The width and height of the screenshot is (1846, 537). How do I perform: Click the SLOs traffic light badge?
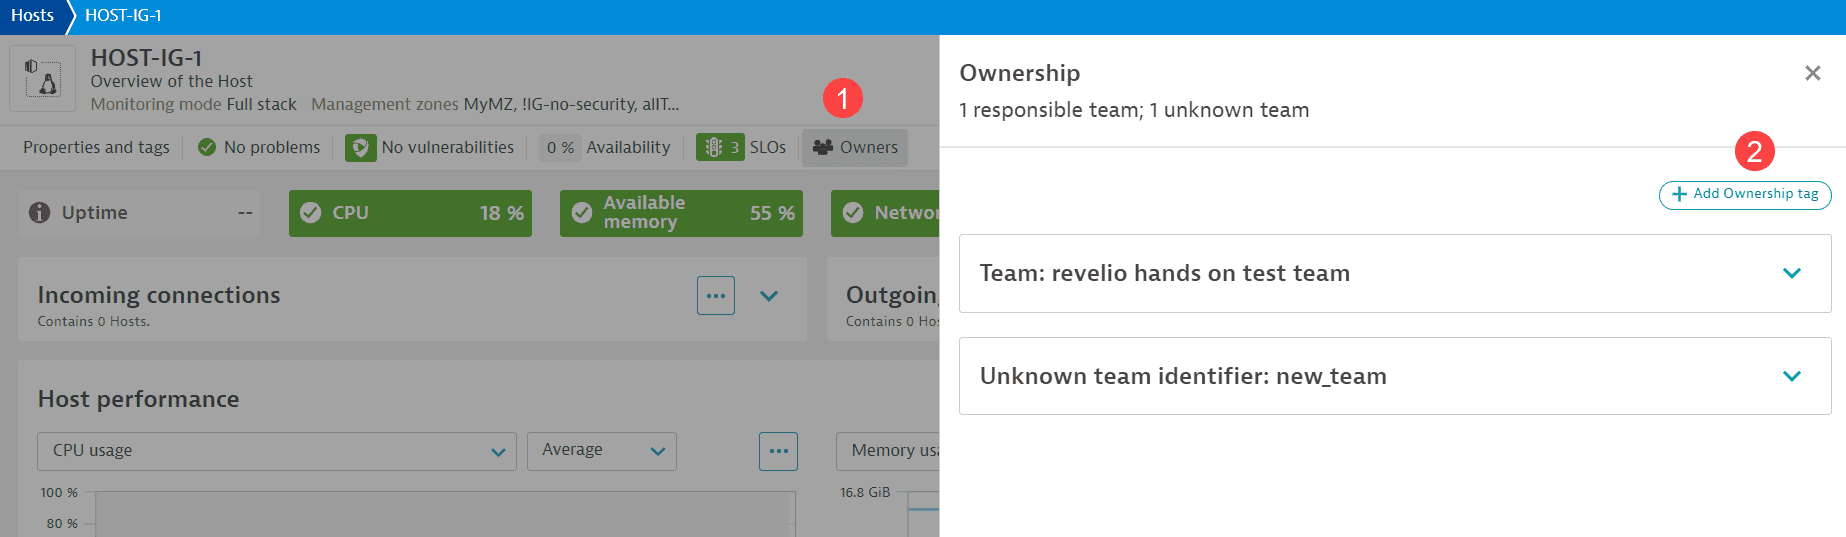pyautogui.click(x=720, y=147)
